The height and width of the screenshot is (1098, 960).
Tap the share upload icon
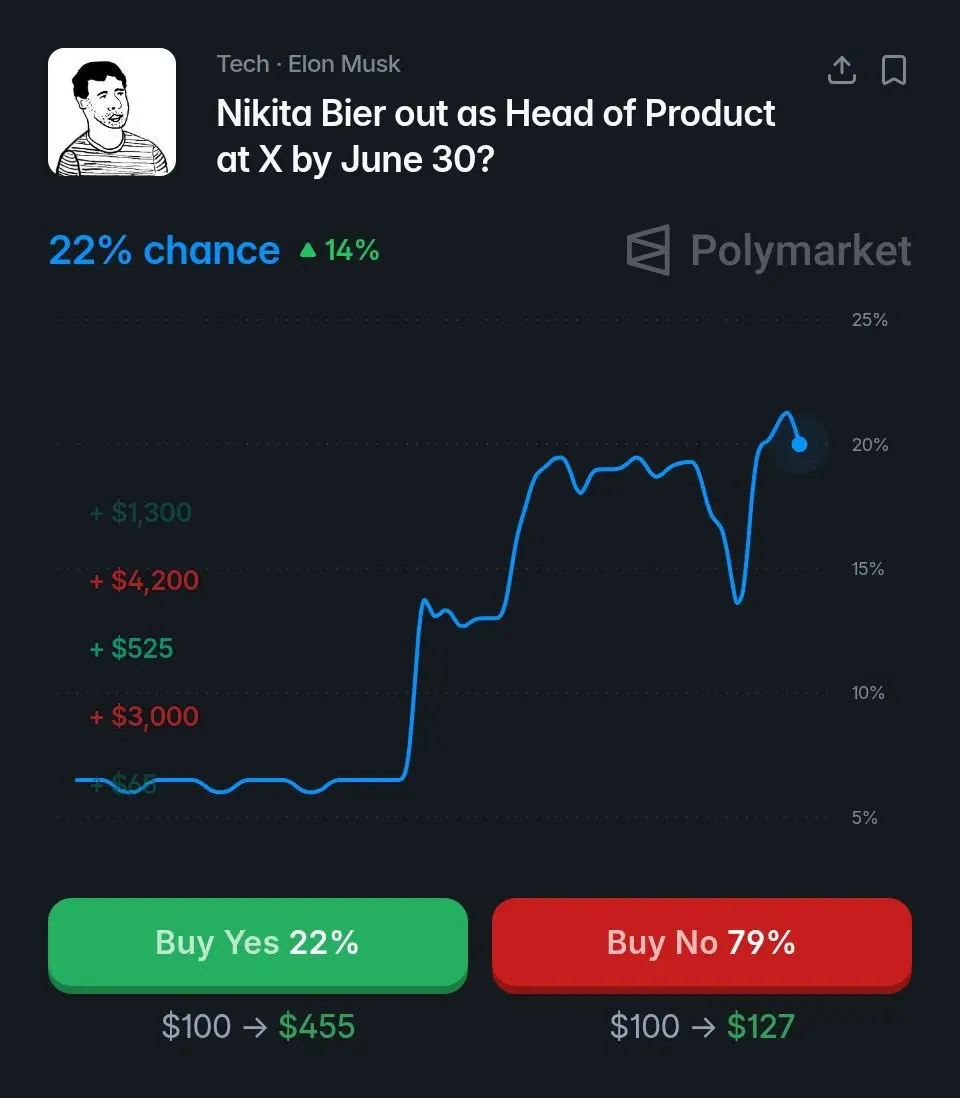coord(842,70)
